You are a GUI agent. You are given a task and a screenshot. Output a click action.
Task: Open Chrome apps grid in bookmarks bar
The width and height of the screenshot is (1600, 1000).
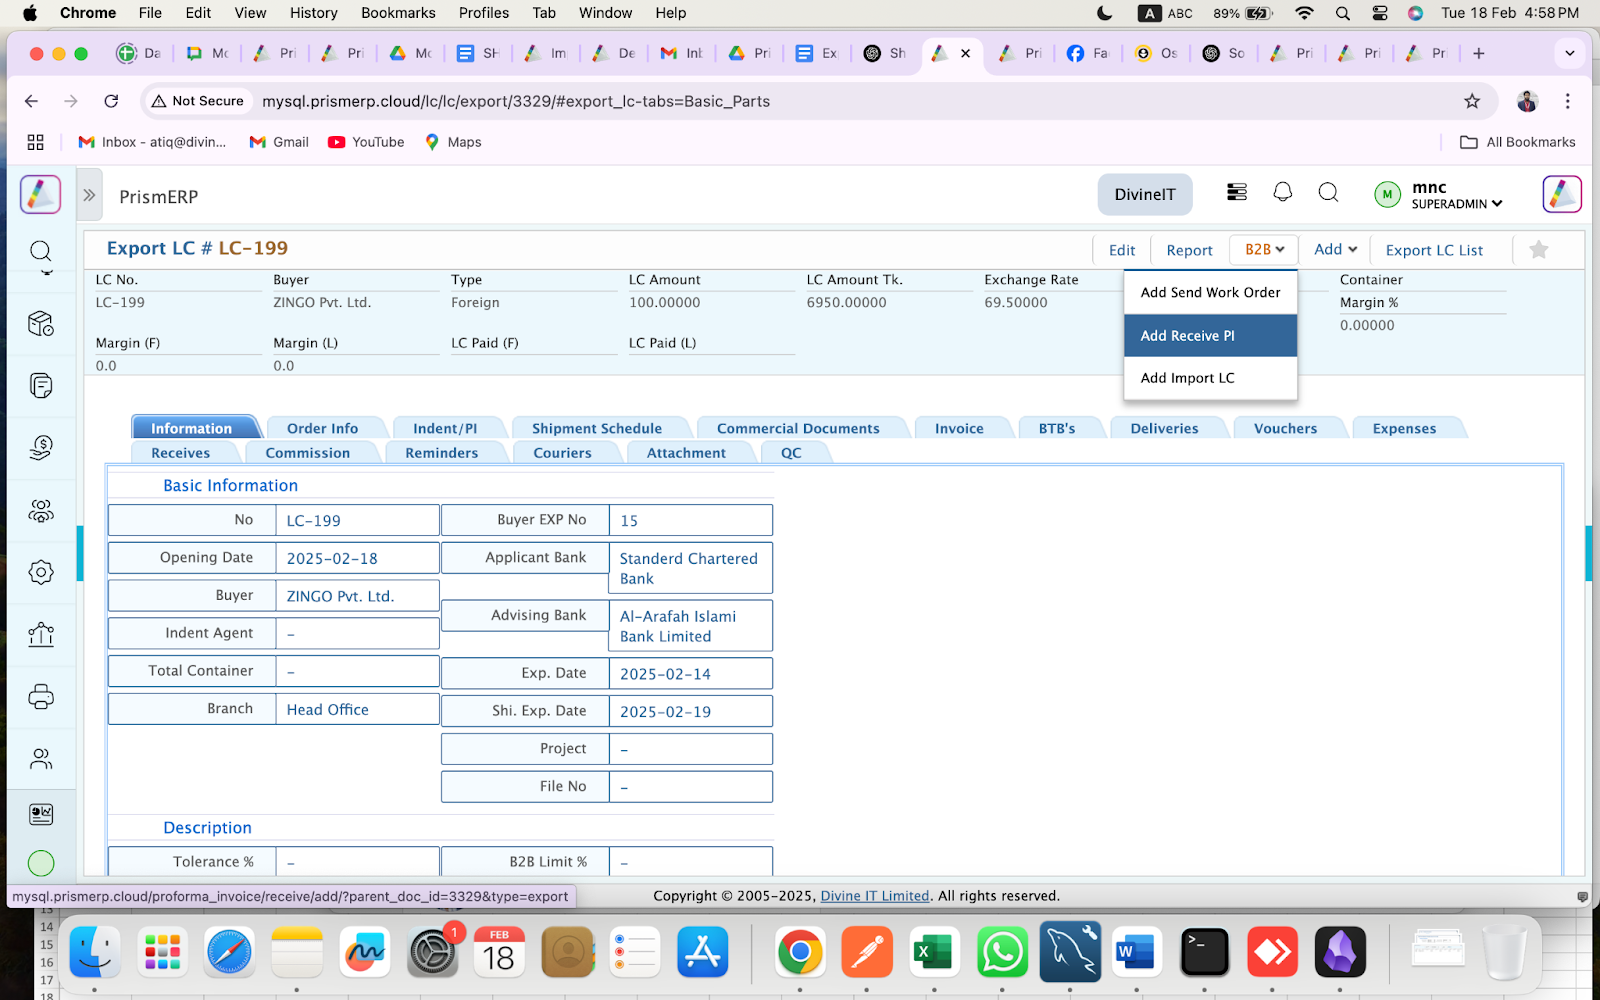tap(36, 142)
